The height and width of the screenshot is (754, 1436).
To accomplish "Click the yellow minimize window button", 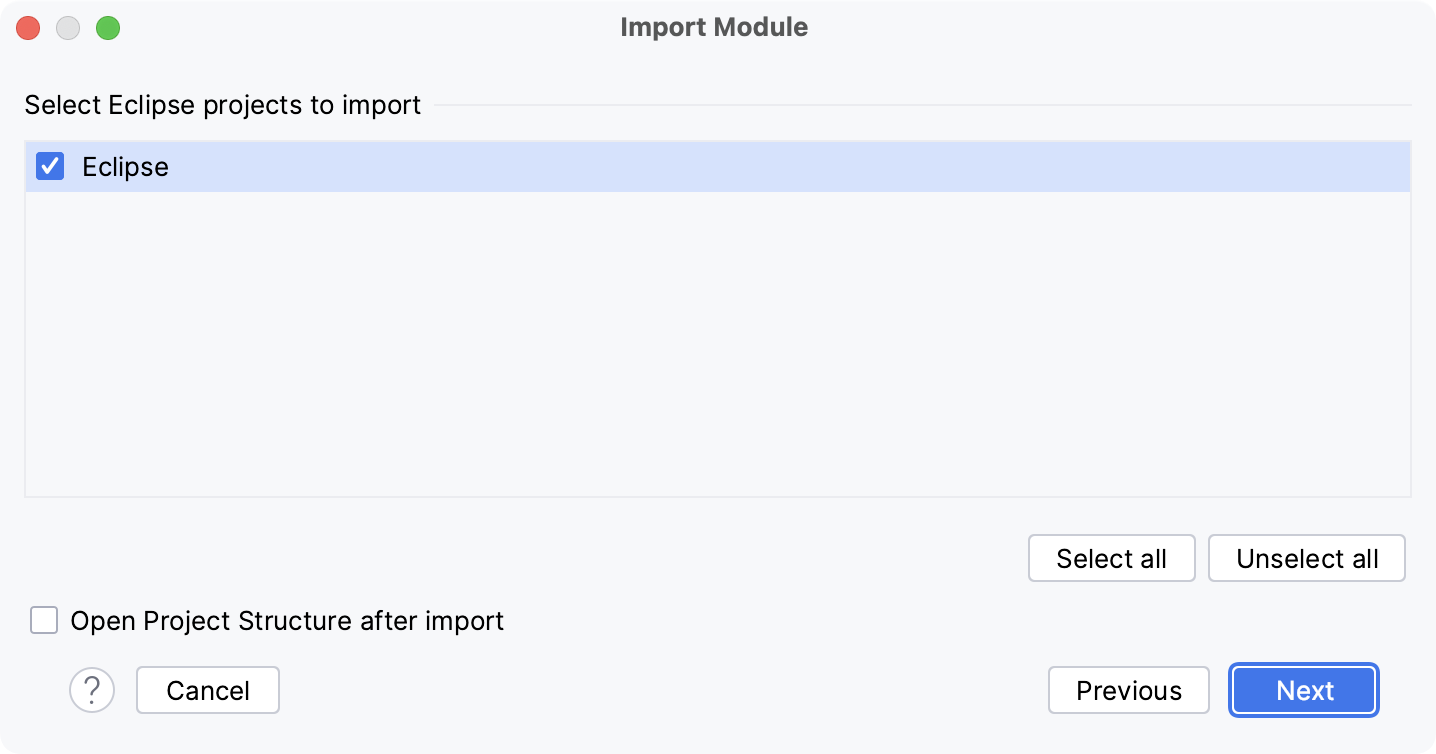I will tap(68, 28).
